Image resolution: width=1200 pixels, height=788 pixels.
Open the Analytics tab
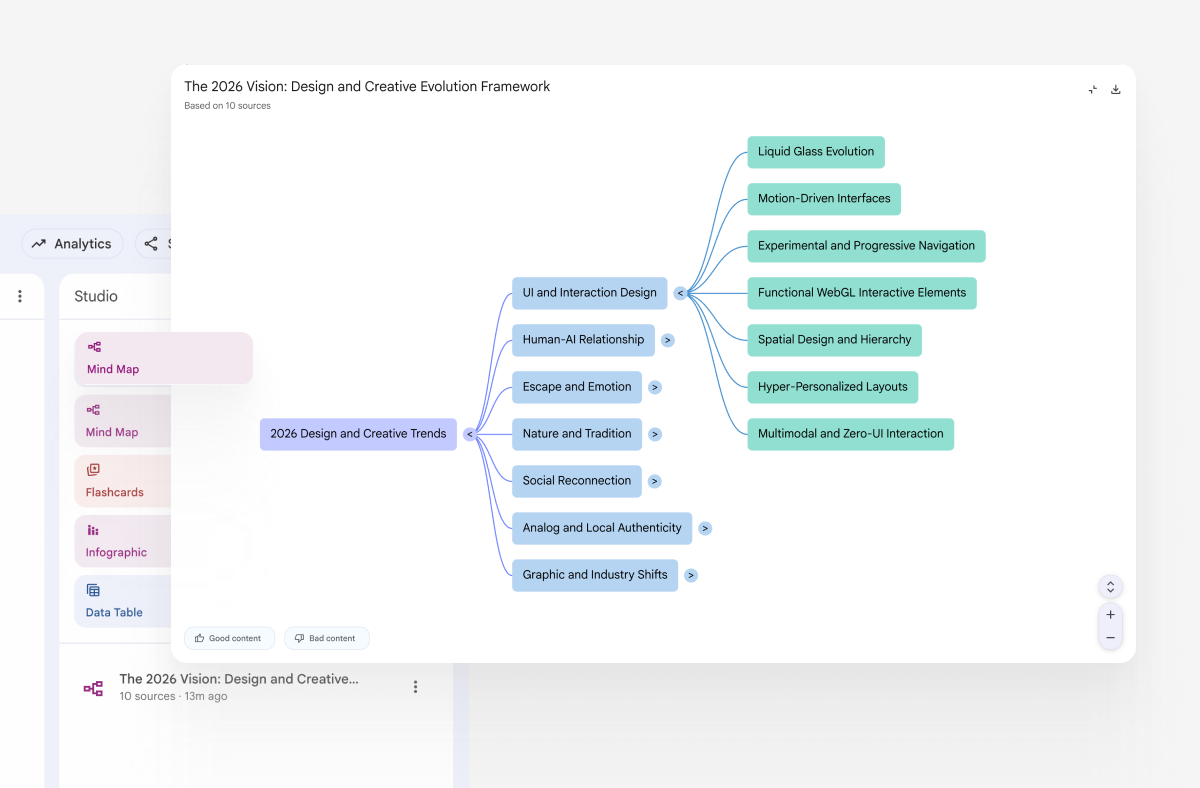coord(72,244)
